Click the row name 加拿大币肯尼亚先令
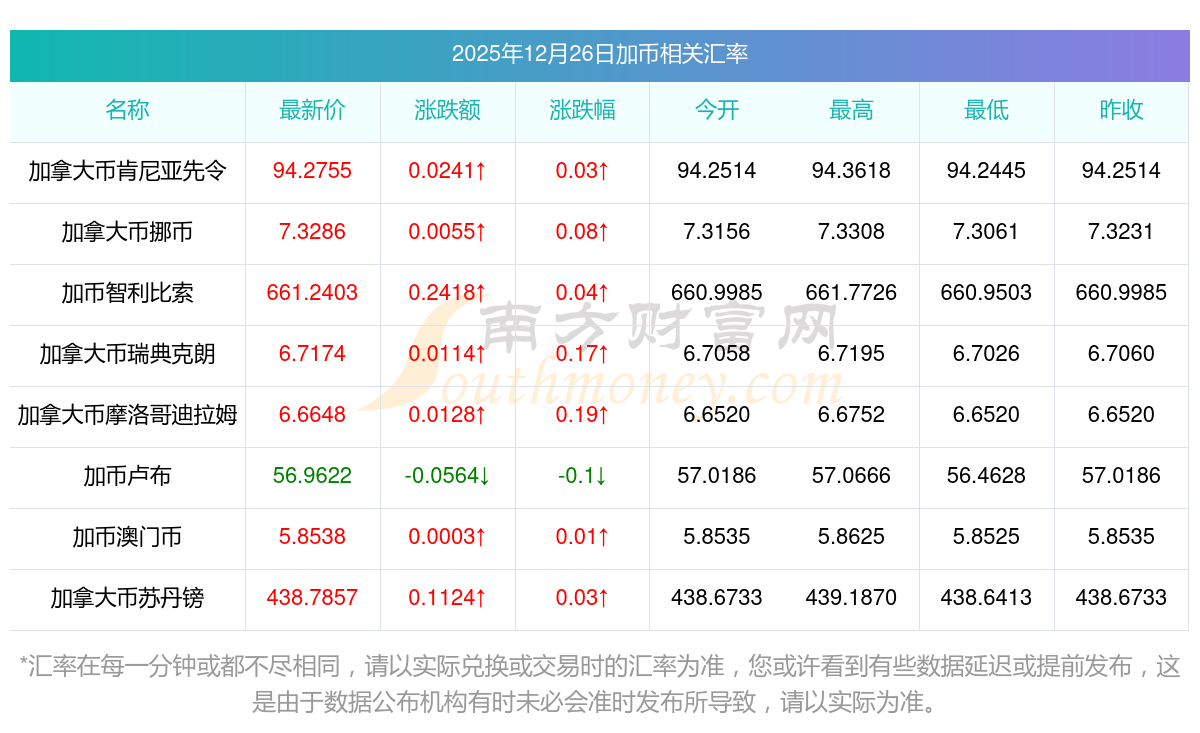The height and width of the screenshot is (733, 1200). (127, 171)
